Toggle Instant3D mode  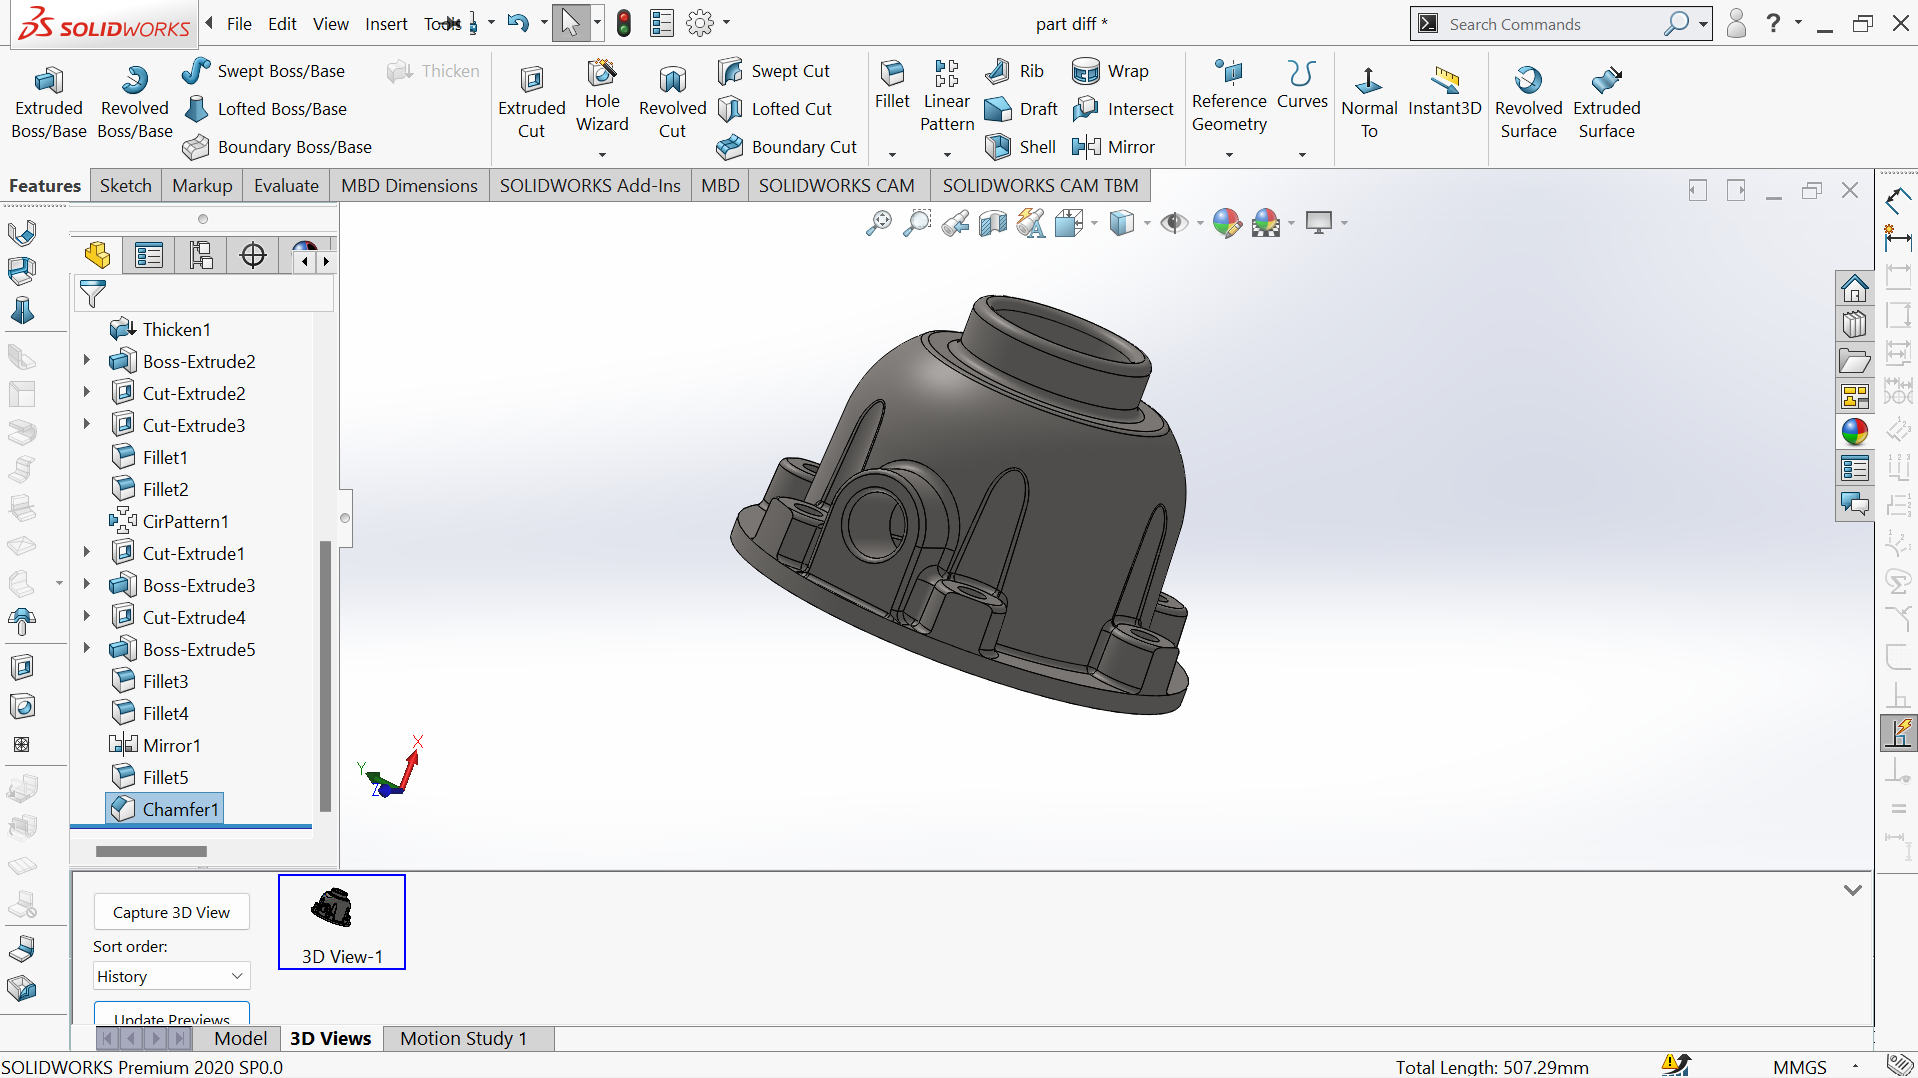pos(1444,92)
